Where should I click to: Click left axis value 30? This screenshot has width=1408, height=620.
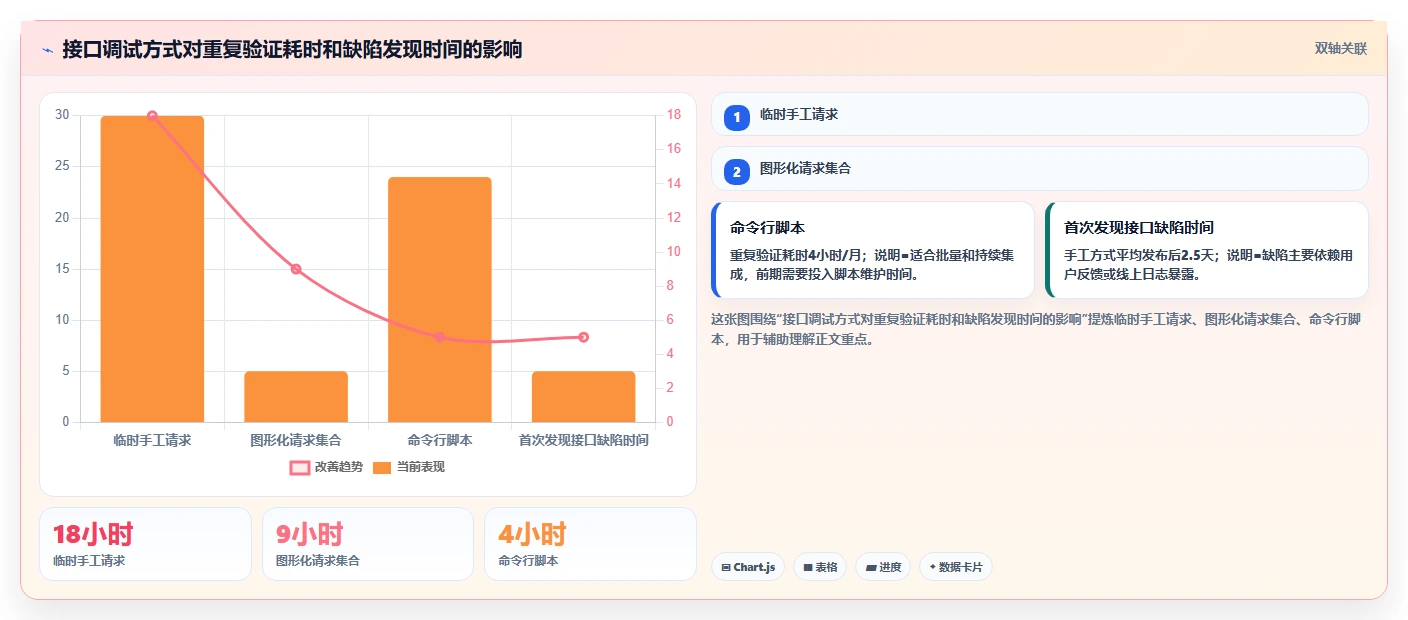[x=62, y=115]
